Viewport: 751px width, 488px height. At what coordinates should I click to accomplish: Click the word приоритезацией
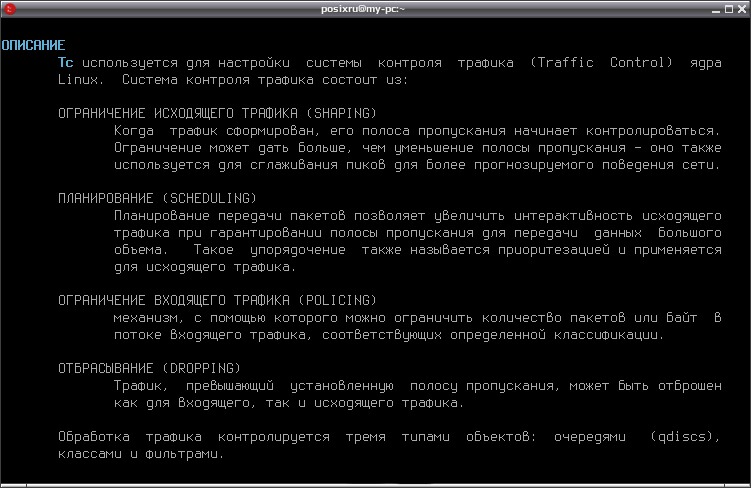(x=554, y=250)
